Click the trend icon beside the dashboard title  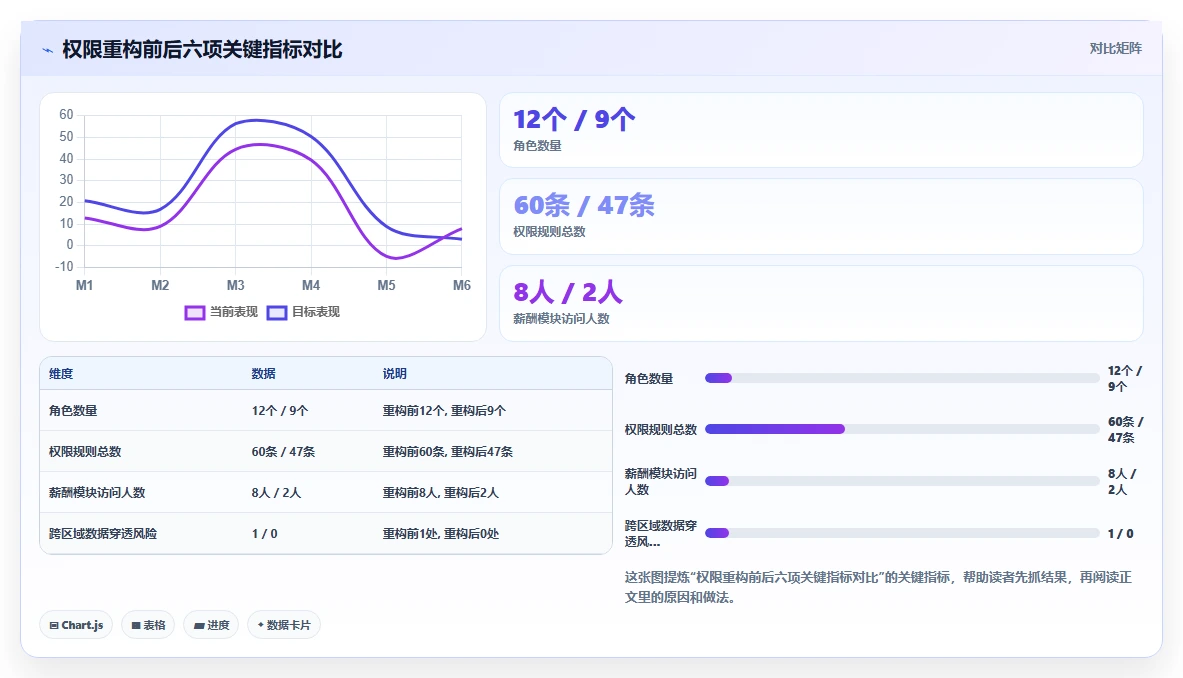(x=48, y=51)
